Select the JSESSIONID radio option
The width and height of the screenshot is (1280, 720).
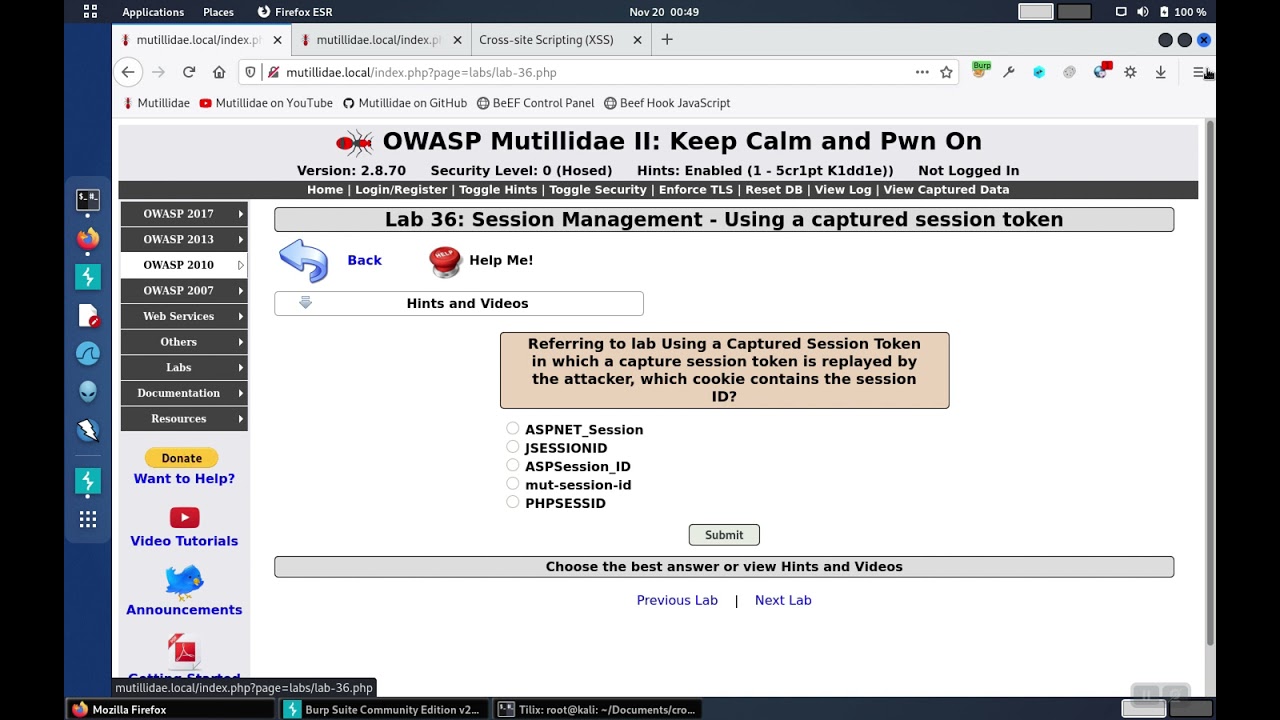pyautogui.click(x=513, y=447)
